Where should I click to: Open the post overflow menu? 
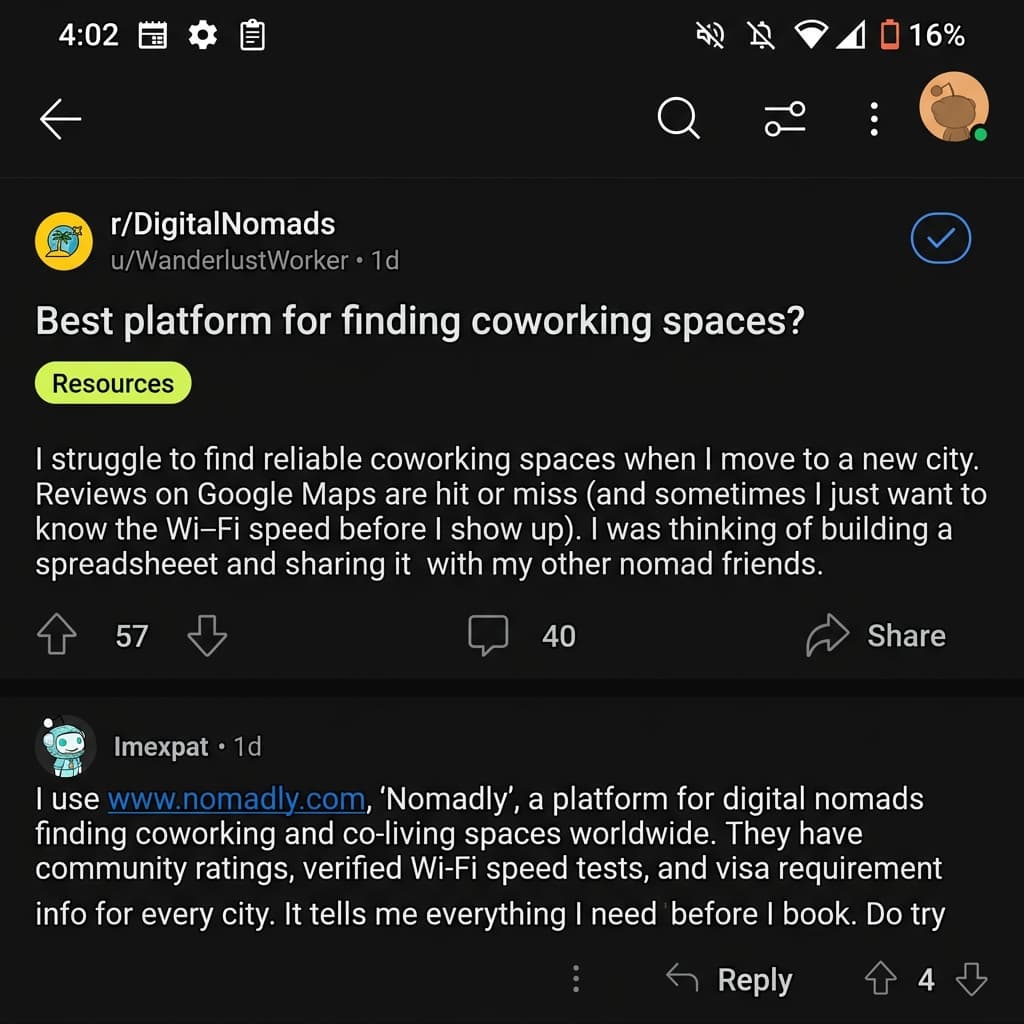pos(873,118)
